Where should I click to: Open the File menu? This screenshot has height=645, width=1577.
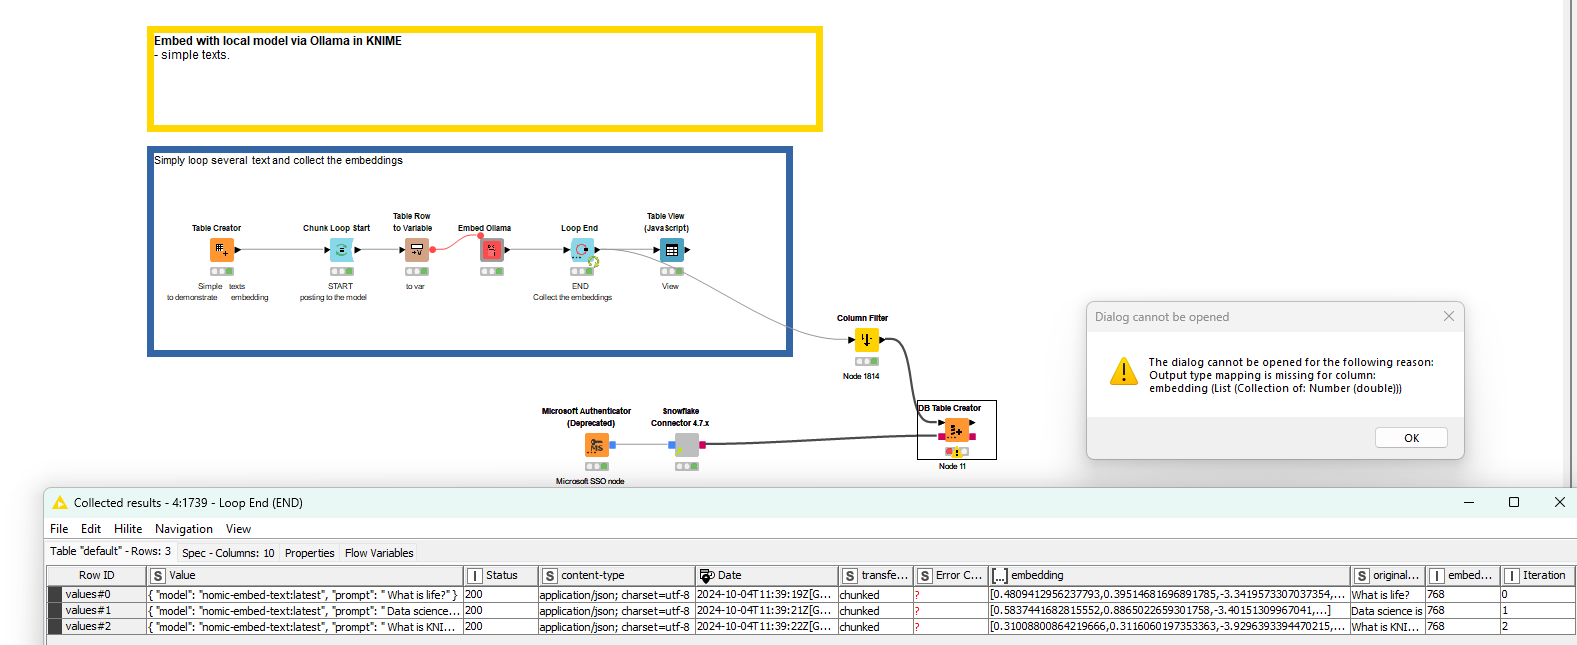coord(59,529)
